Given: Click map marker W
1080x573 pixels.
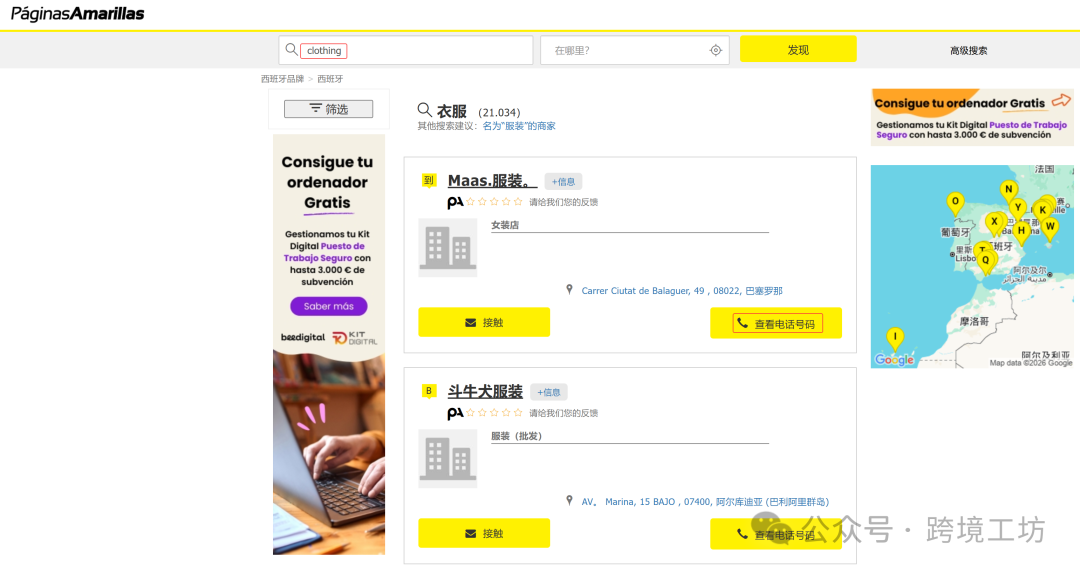Looking at the screenshot, I should point(1050,227).
